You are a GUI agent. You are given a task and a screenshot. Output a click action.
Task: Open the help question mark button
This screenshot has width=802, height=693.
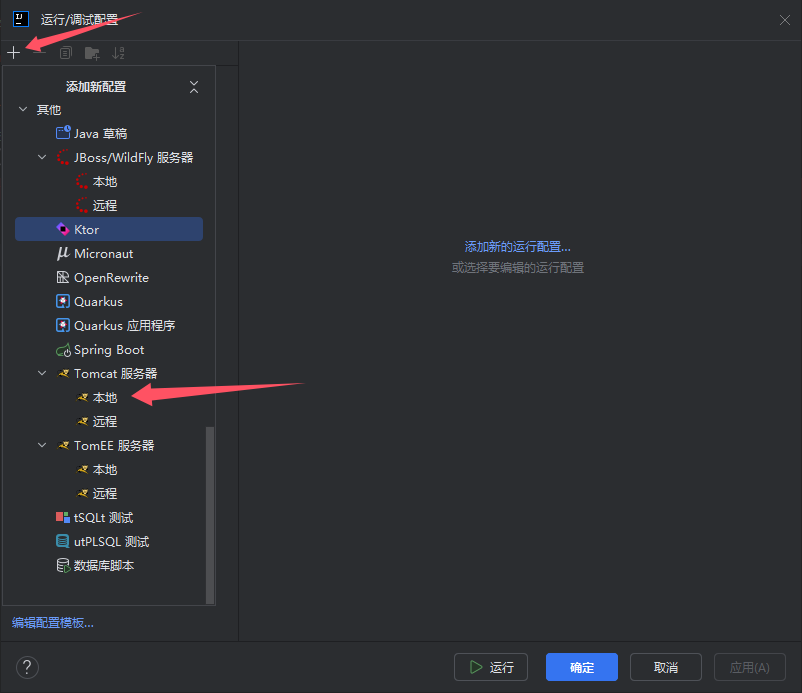[x=27, y=667]
